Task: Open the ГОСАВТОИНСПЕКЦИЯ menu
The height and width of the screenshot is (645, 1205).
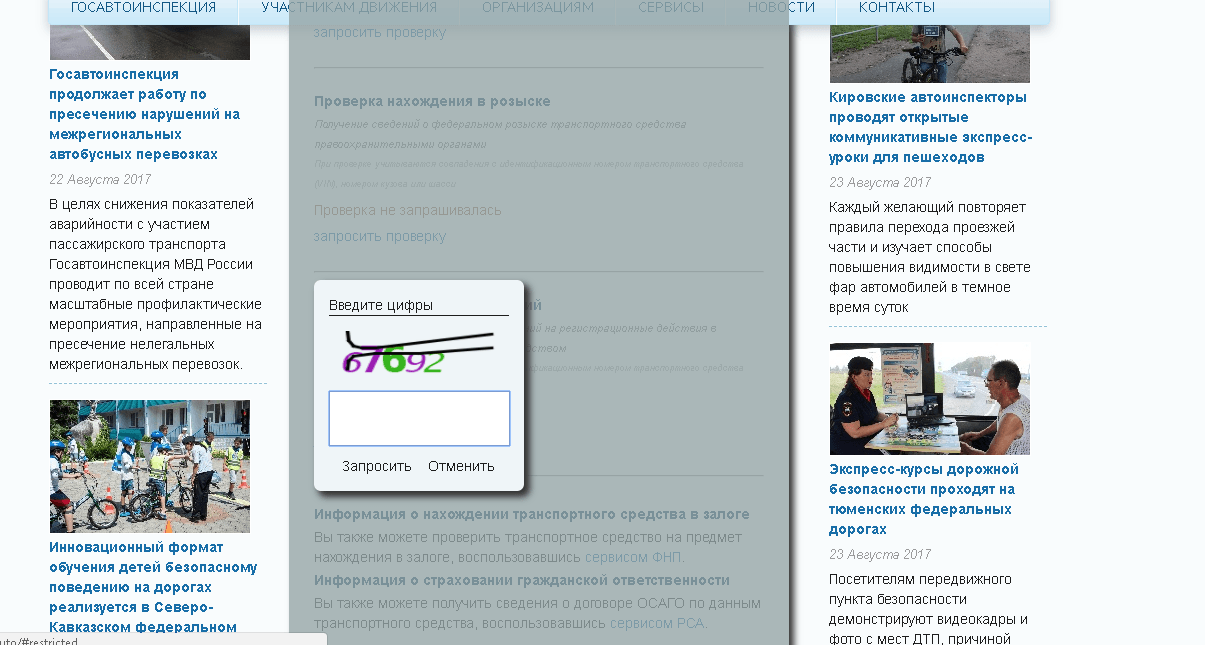Action: coord(143,8)
